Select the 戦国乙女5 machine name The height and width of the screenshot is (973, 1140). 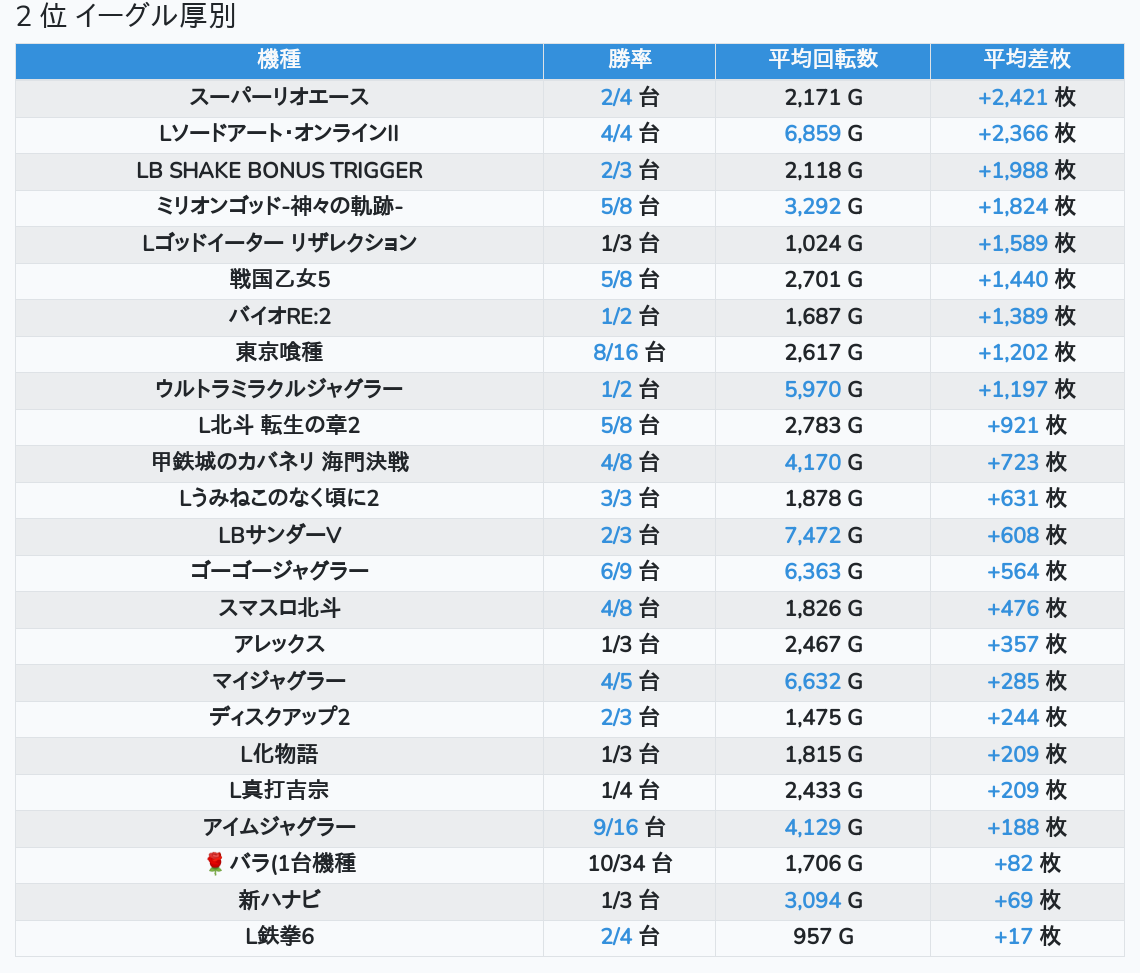coord(279,279)
